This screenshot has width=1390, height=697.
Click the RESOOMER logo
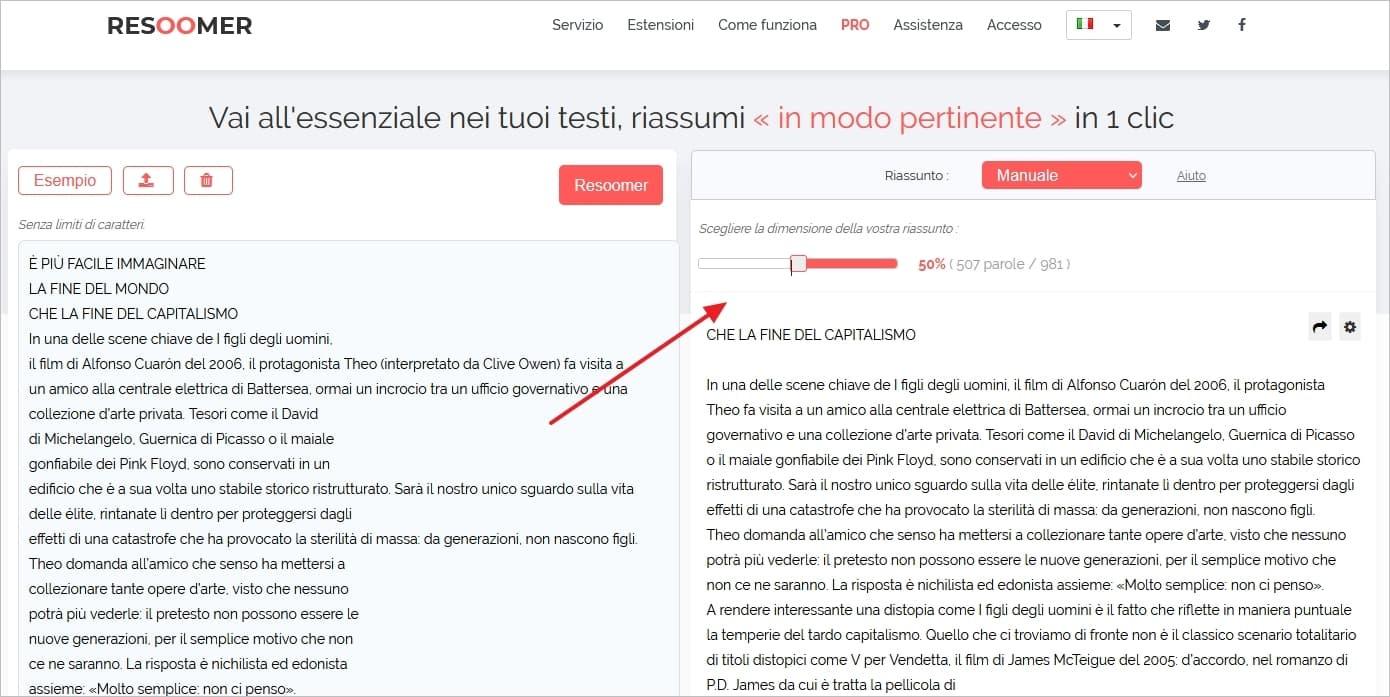(x=180, y=25)
